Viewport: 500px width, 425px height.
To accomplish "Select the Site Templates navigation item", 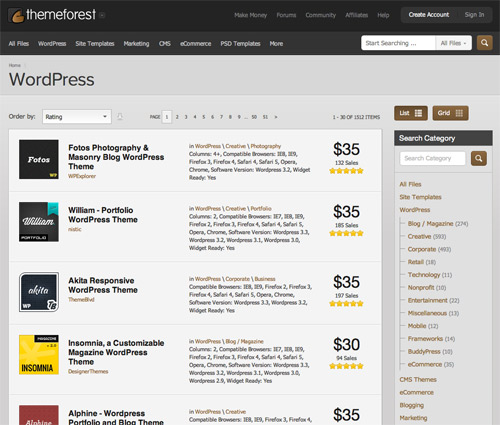I will tap(95, 44).
